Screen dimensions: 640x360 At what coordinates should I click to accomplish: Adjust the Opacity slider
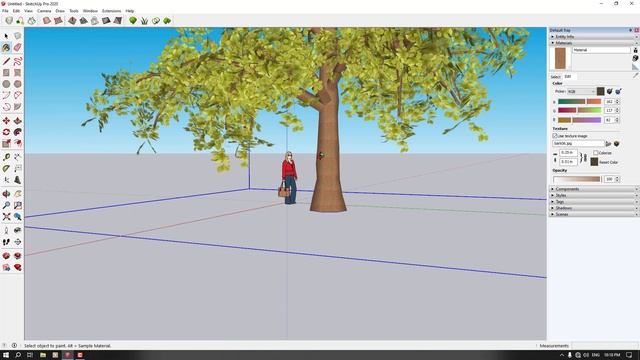point(577,179)
